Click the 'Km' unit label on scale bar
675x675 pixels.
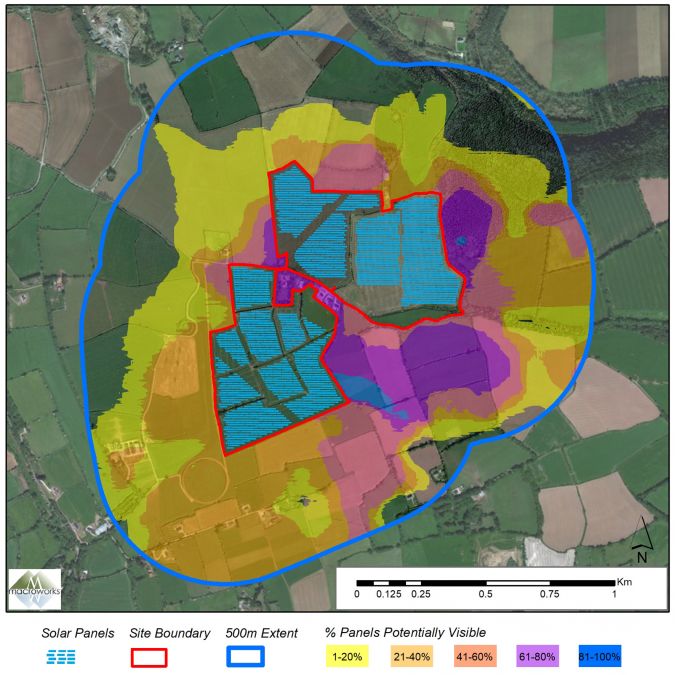624,582
